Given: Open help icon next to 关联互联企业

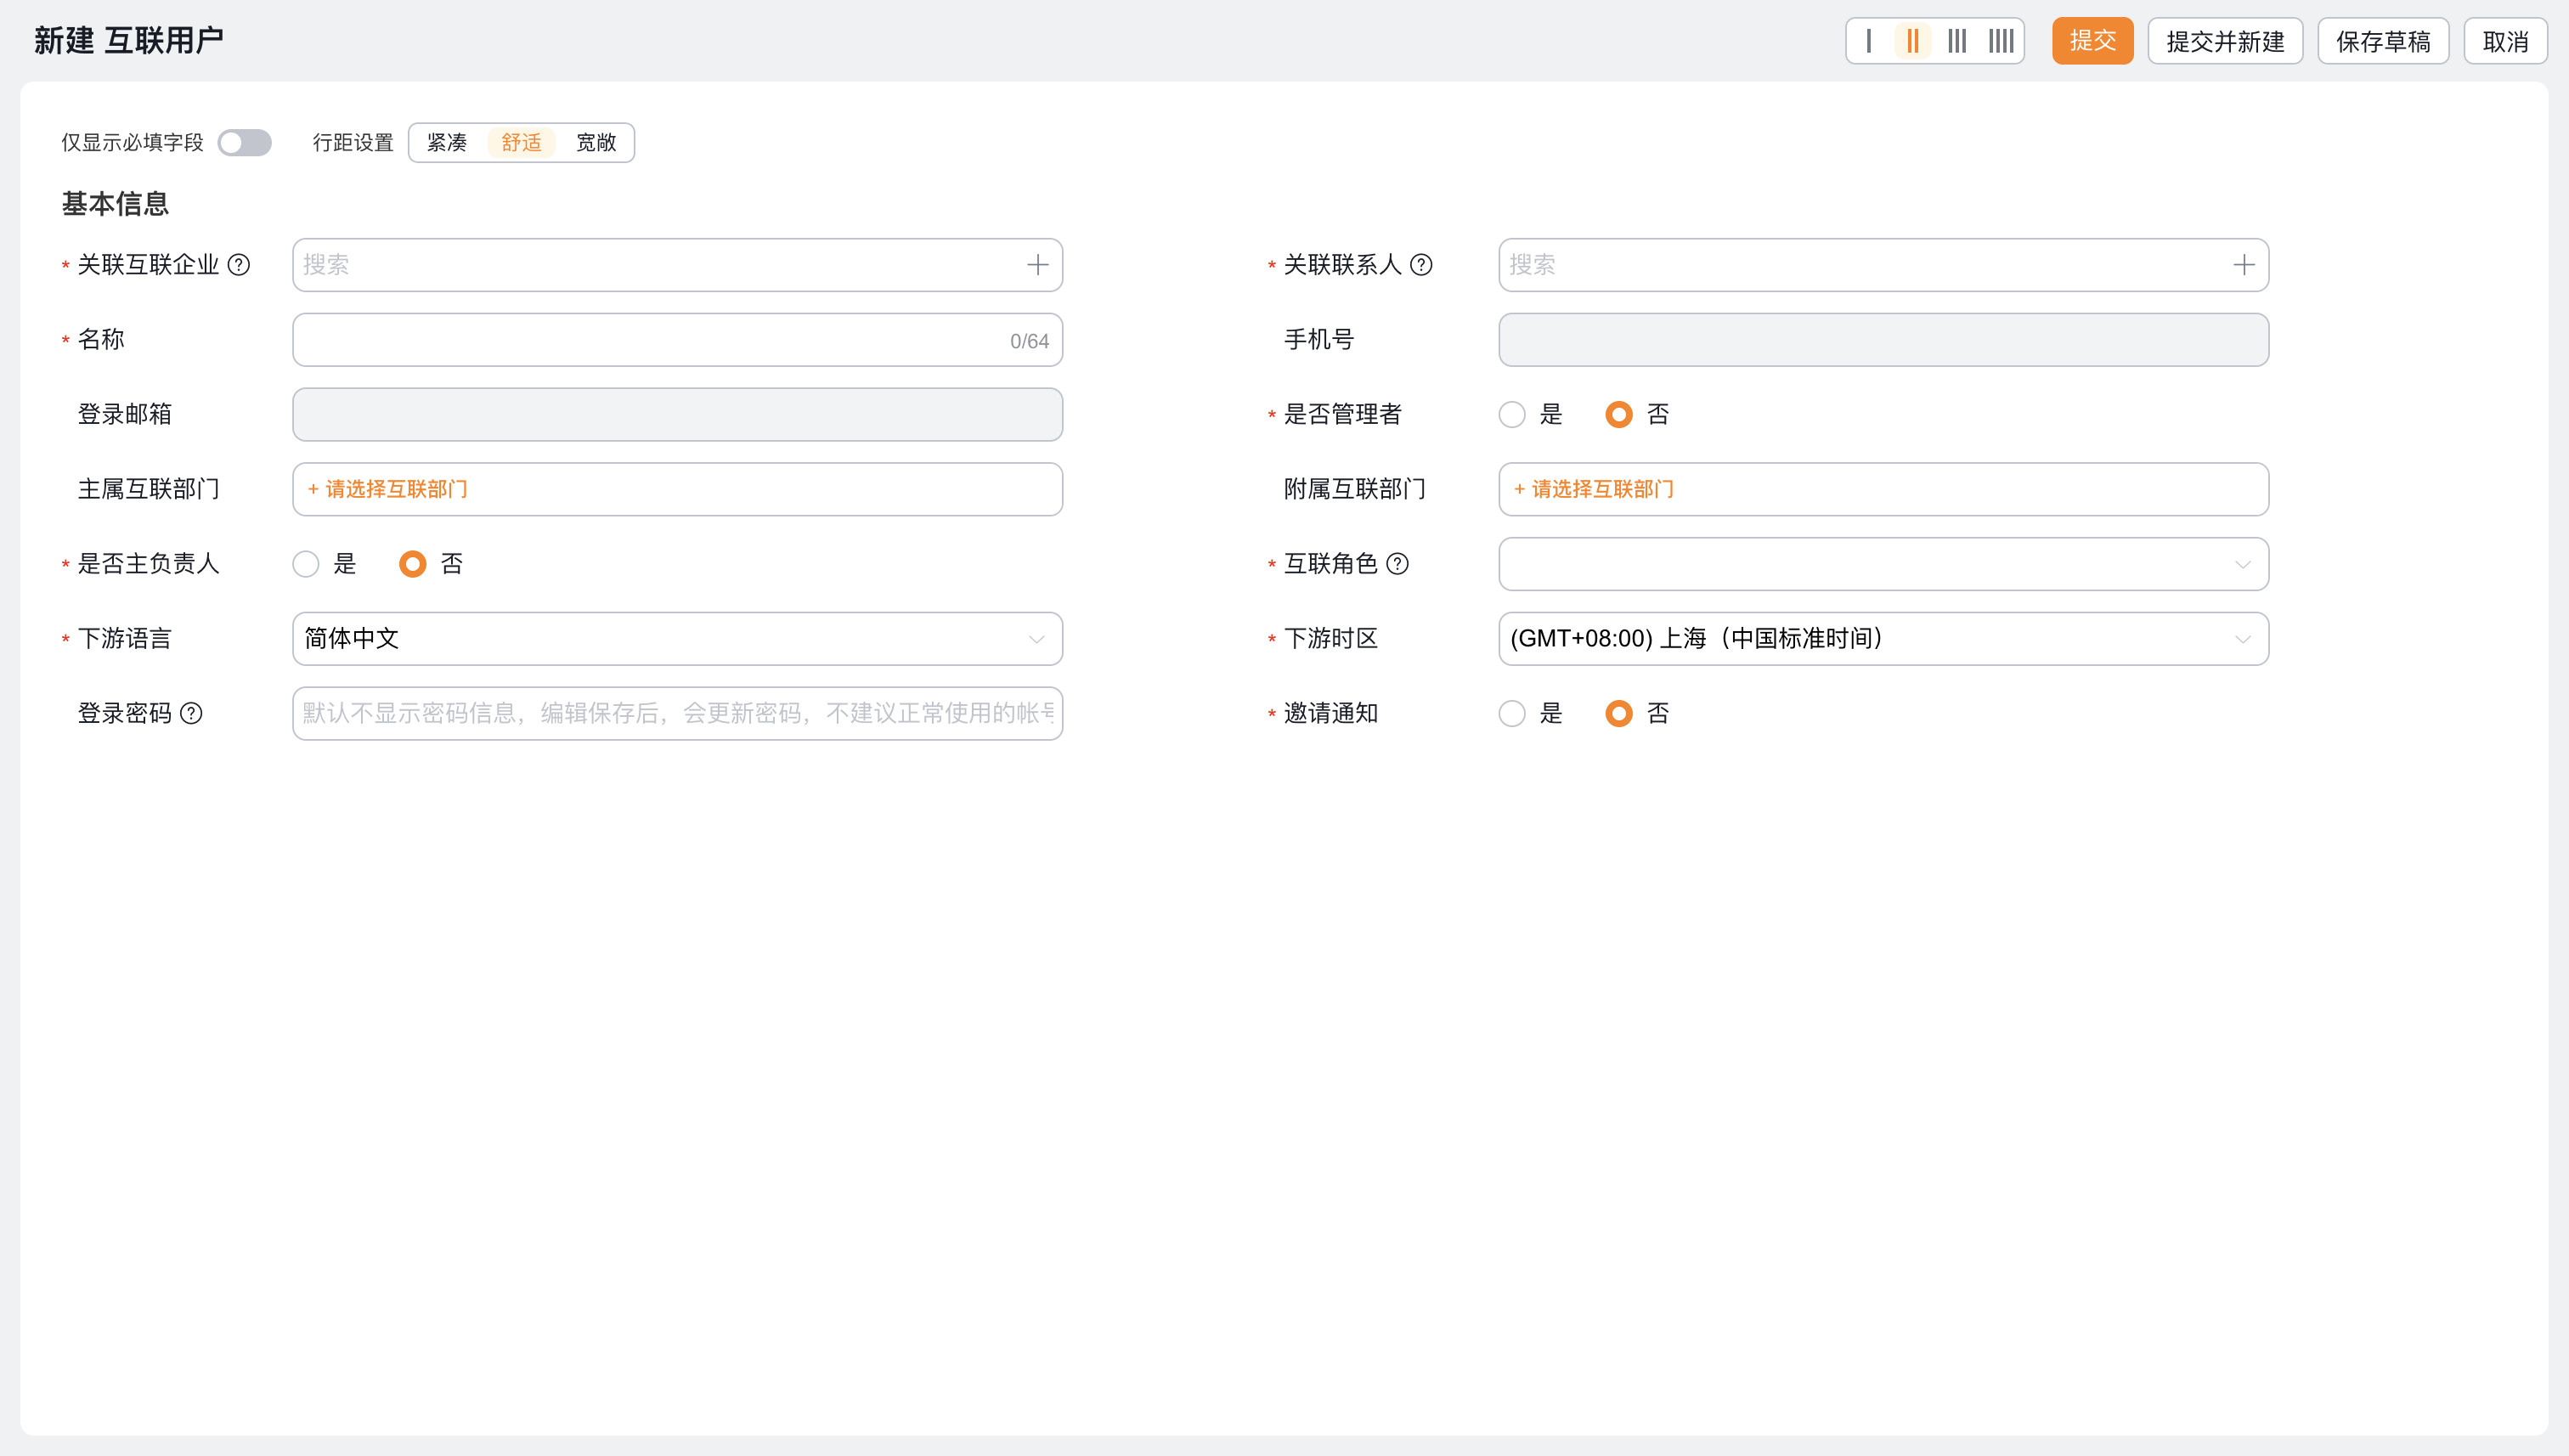Looking at the screenshot, I should [239, 265].
